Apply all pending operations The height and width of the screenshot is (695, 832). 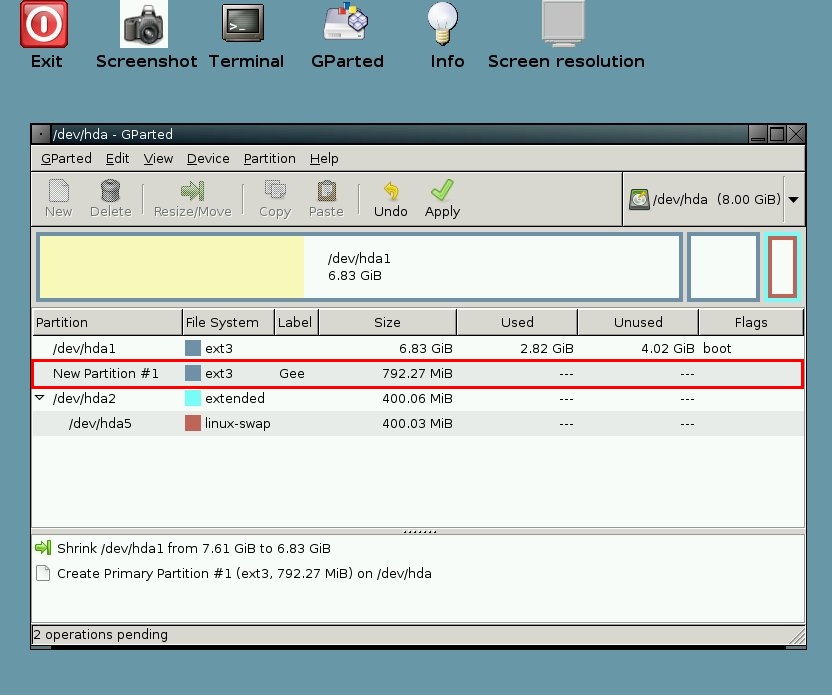pyautogui.click(x=442, y=198)
